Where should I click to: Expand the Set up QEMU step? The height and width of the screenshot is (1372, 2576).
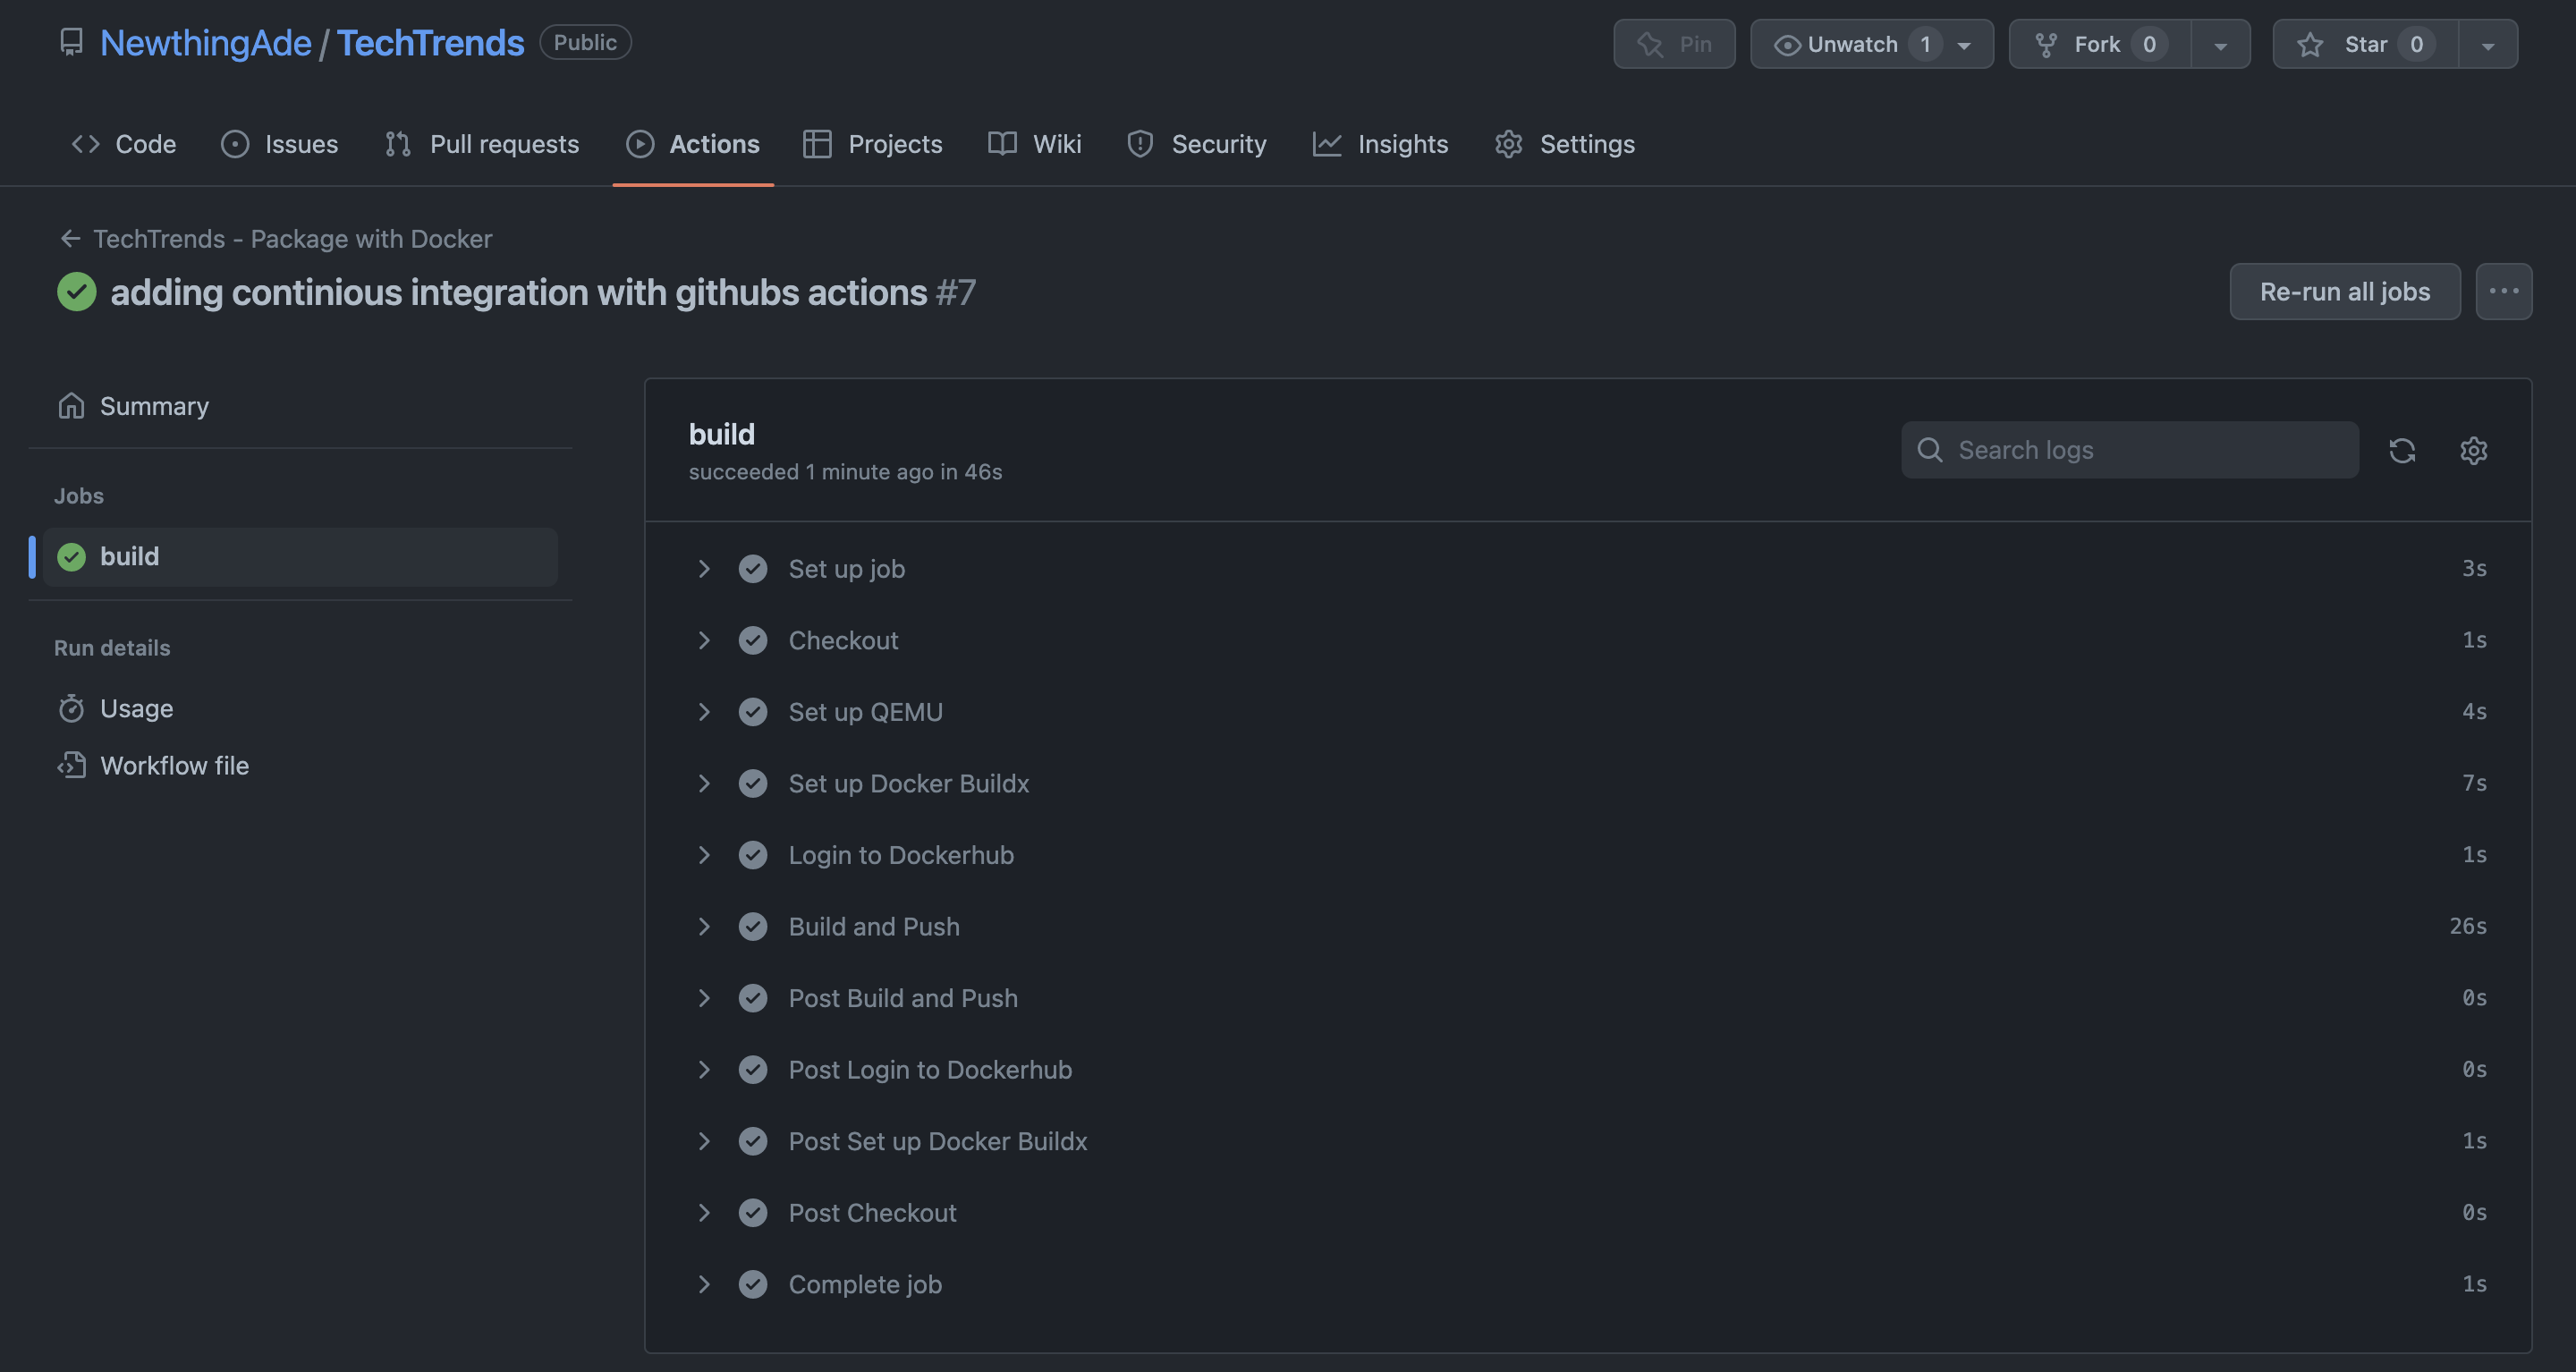tap(704, 711)
